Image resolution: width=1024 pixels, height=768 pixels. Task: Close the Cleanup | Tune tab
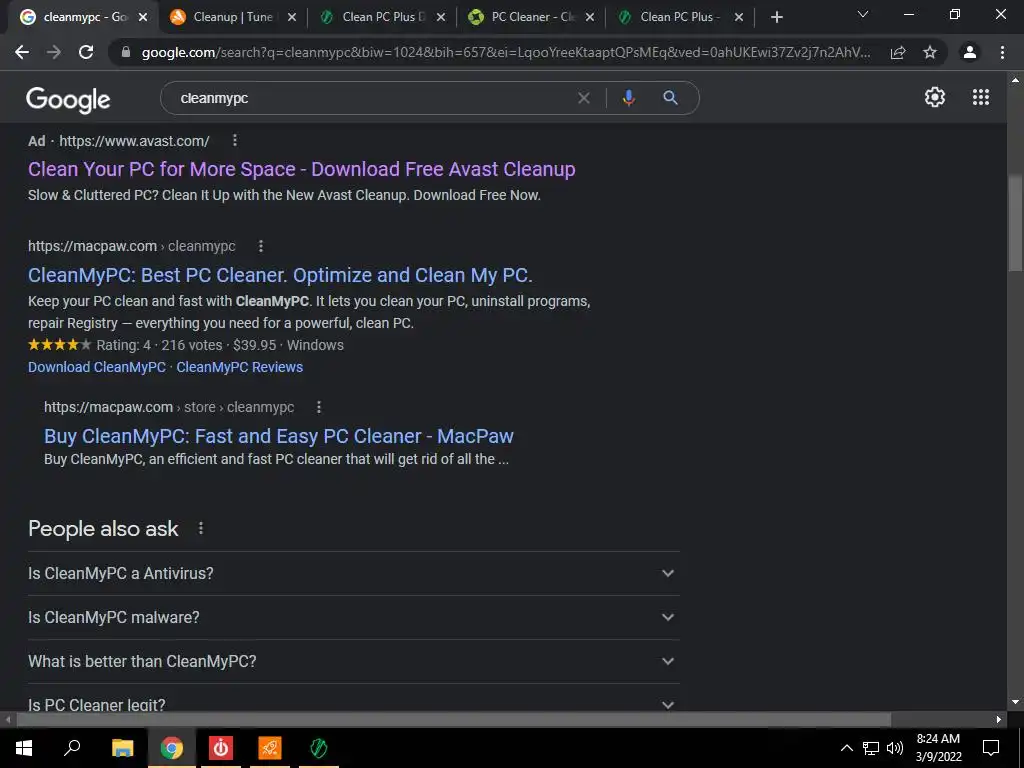(292, 18)
